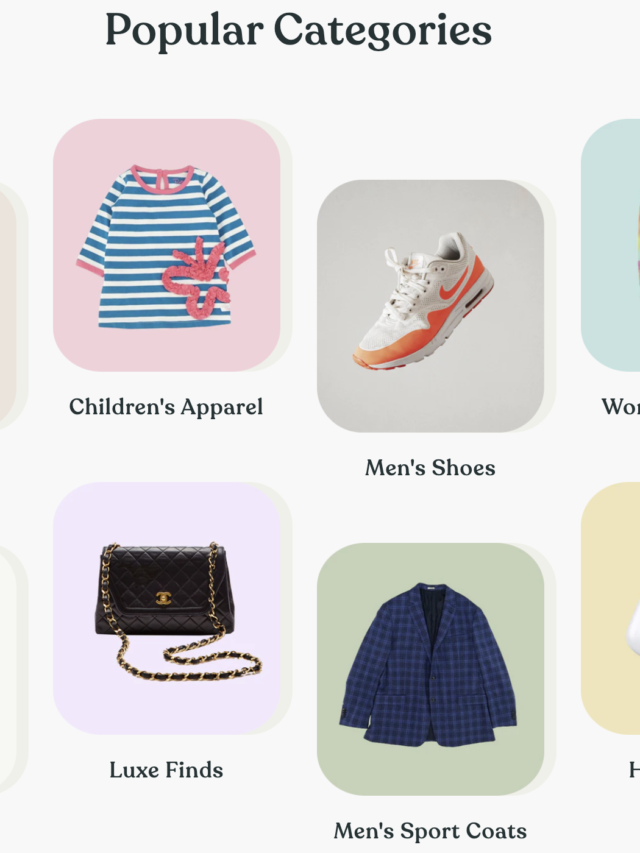Open the Men's Sport Coats blazer tile
The image size is (640, 853).
pyautogui.click(x=430, y=669)
